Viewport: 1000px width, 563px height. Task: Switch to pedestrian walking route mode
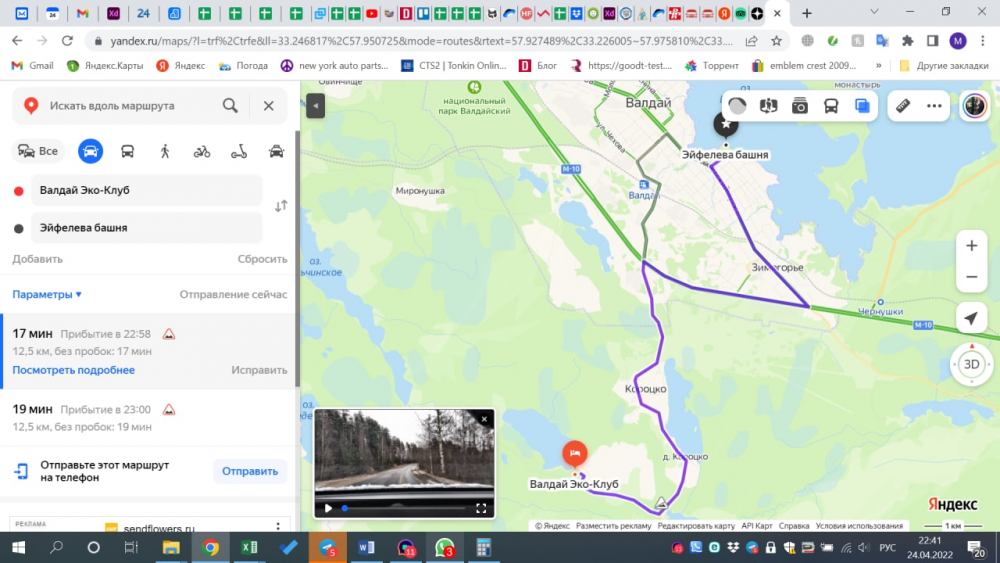coord(165,151)
